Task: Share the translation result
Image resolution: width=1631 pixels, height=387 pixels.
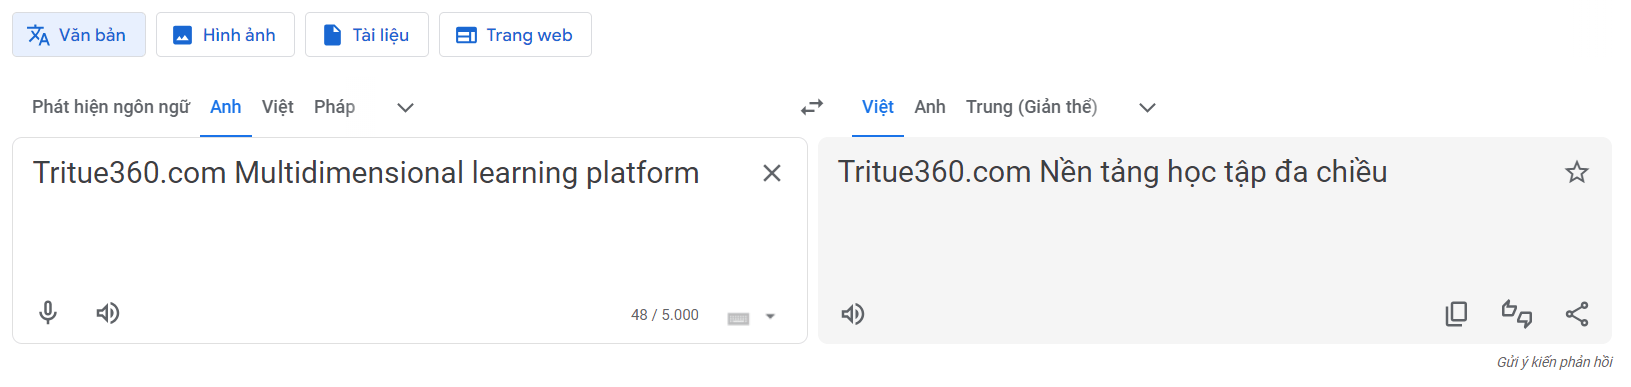Action: 1577,314
